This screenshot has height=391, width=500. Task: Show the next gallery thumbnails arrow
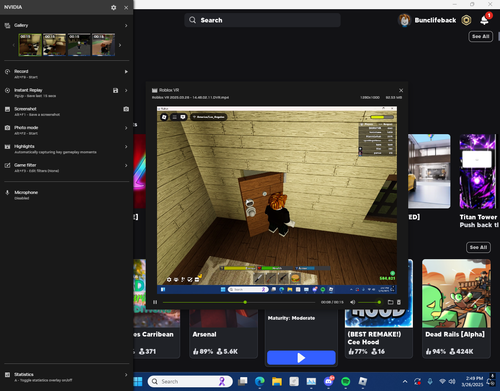pyautogui.click(x=120, y=45)
